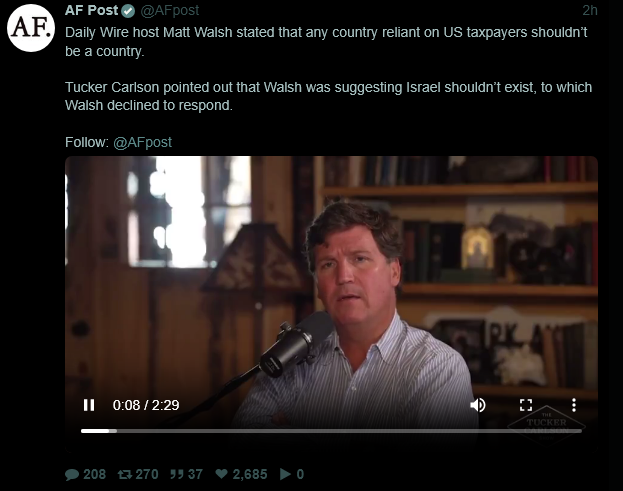The image size is (623, 491).
Task: Seek on the video progress bar
Action: (331, 431)
